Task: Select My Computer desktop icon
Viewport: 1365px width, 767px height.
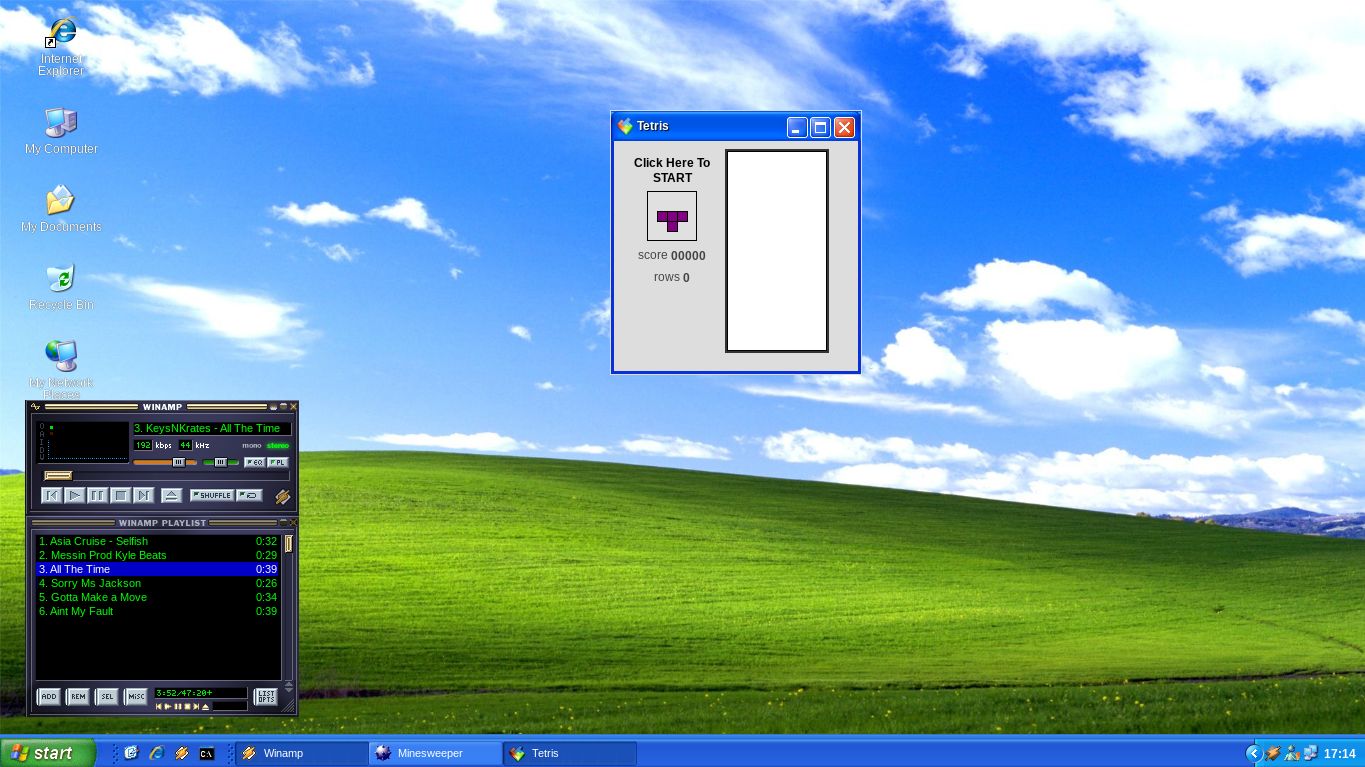Action: click(61, 131)
